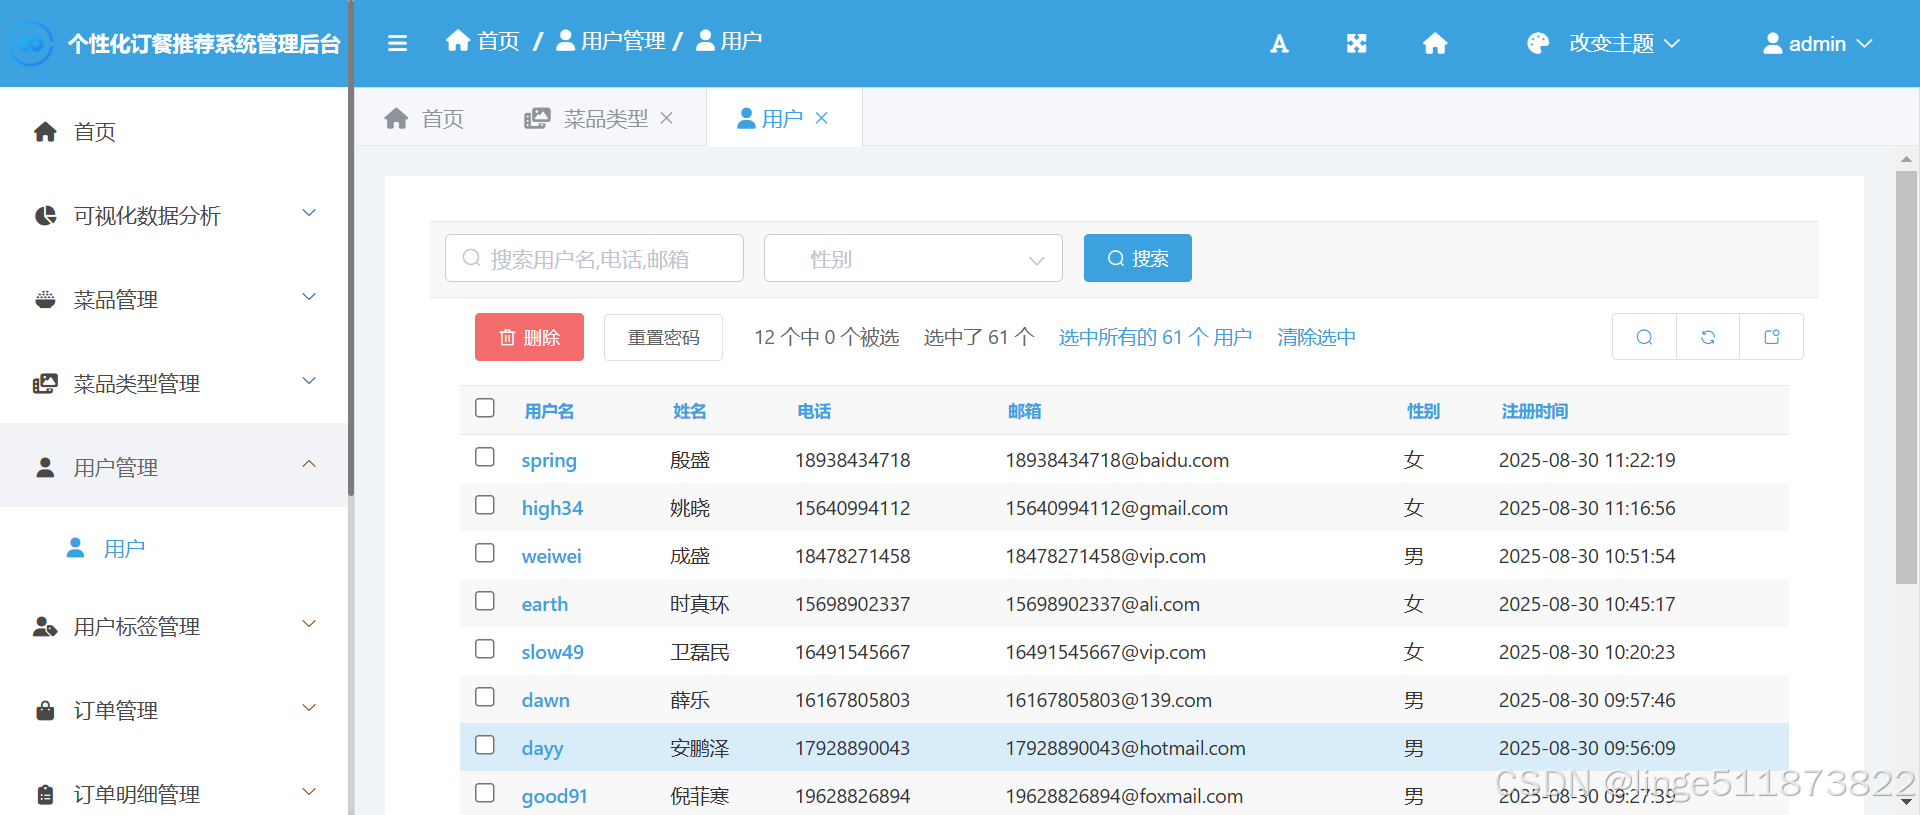The image size is (1920, 815).
Task: Expand the 菜品类型管理 menu
Action: pyautogui.click(x=310, y=381)
